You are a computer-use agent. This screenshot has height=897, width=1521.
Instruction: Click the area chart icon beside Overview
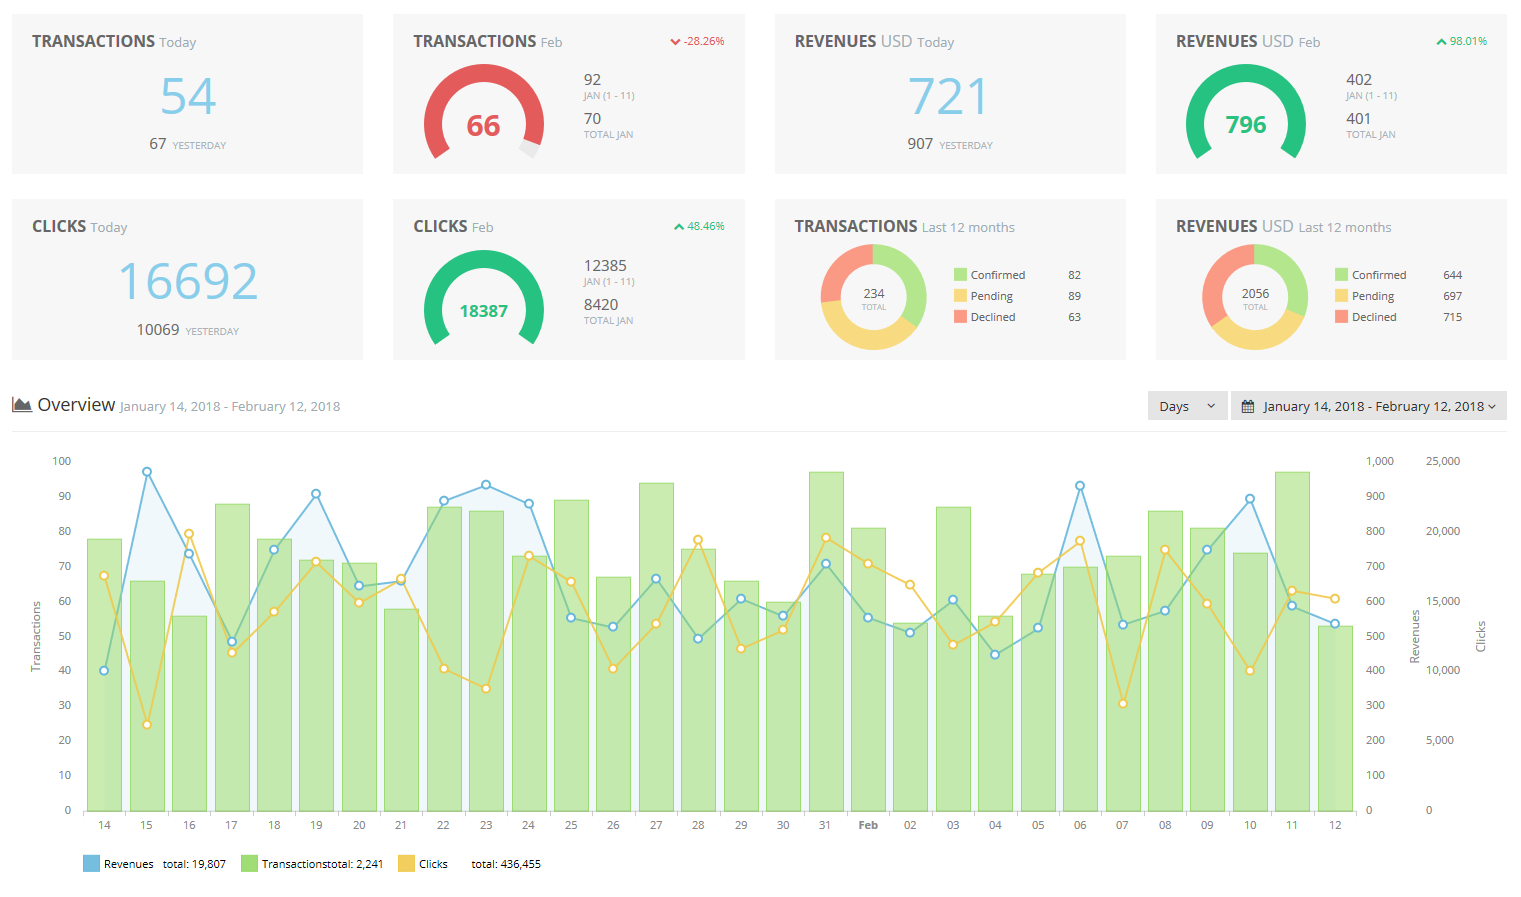pyautogui.click(x=22, y=405)
